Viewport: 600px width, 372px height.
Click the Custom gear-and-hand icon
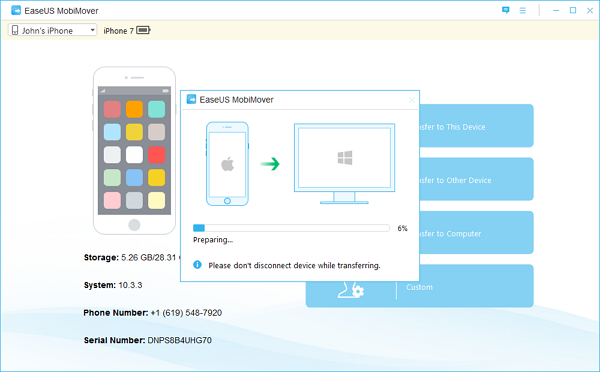[351, 290]
